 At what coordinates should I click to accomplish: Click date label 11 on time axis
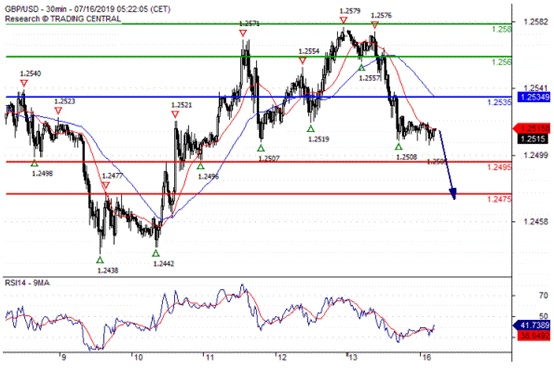[210, 358]
